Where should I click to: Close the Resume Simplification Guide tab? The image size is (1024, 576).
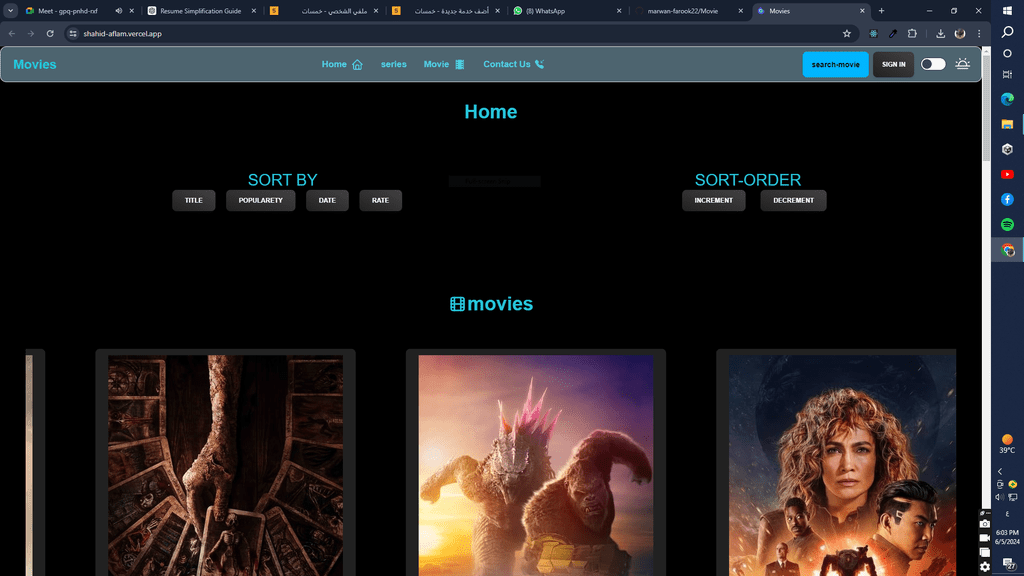tap(253, 11)
